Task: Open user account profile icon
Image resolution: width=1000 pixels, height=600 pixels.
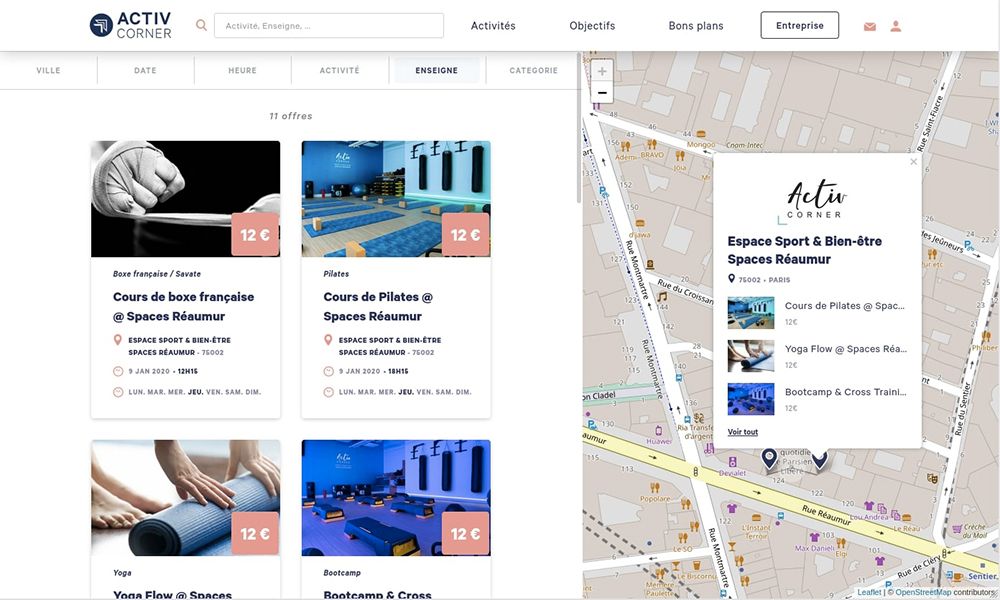Action: (896, 27)
